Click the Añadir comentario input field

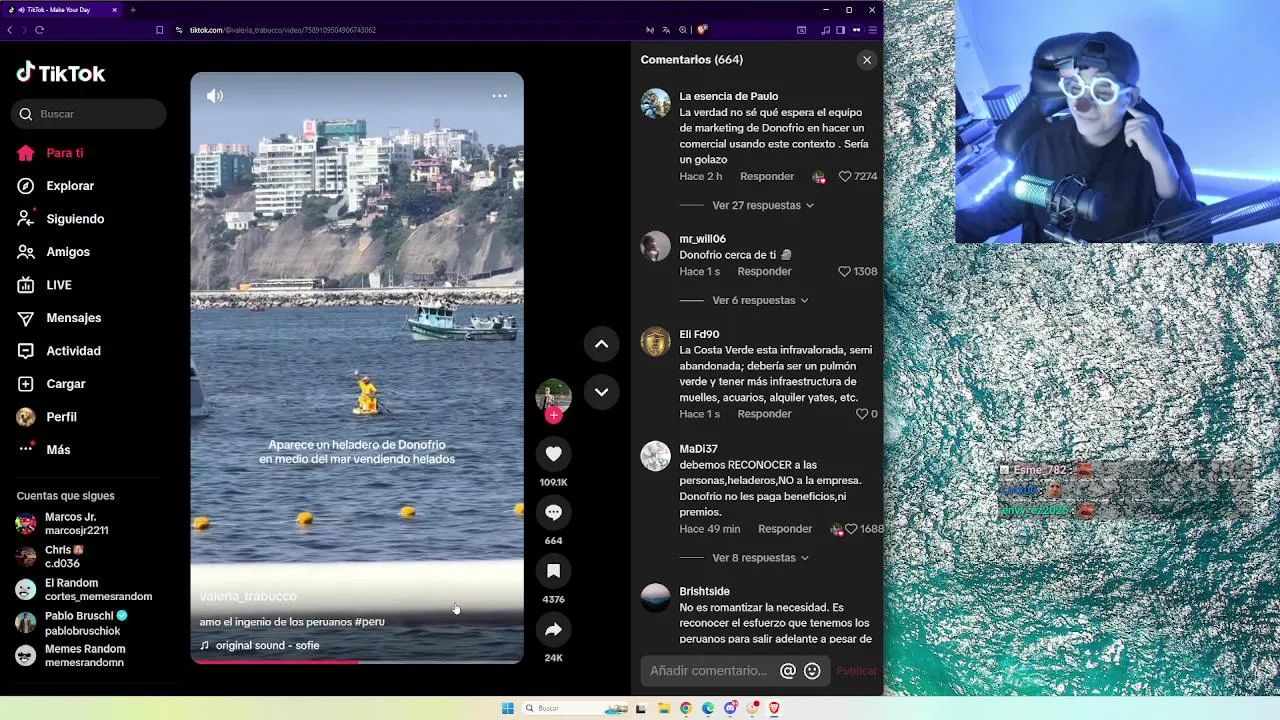(x=708, y=671)
